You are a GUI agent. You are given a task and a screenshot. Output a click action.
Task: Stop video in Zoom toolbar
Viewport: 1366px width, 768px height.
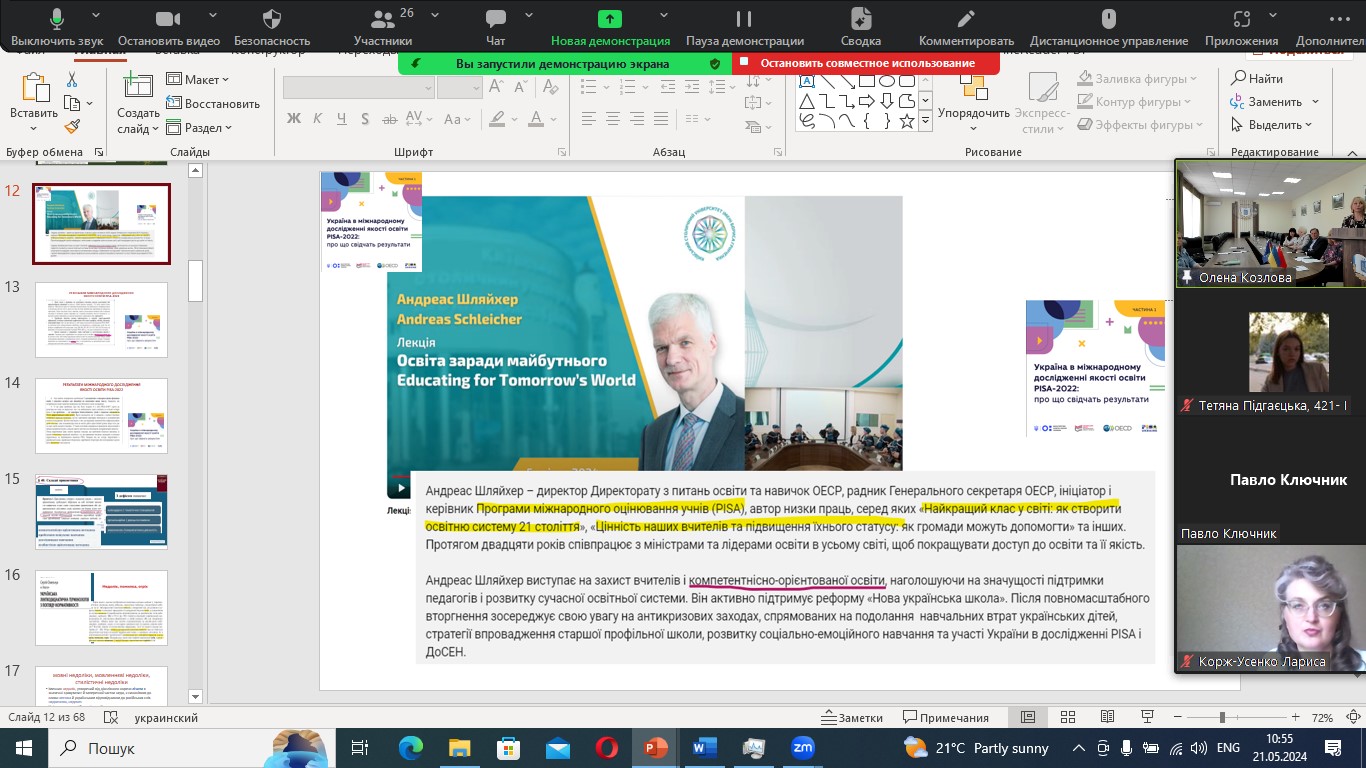coord(168,26)
